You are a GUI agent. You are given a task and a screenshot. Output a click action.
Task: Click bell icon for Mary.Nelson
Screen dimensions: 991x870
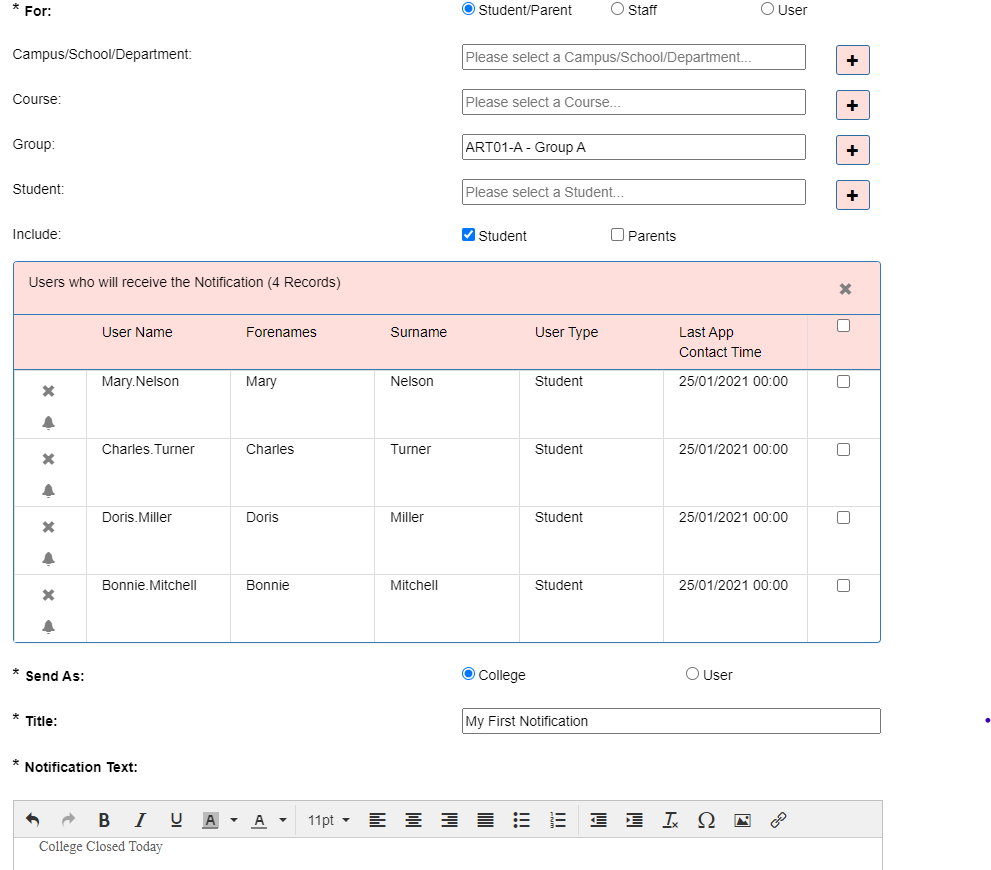coord(48,423)
